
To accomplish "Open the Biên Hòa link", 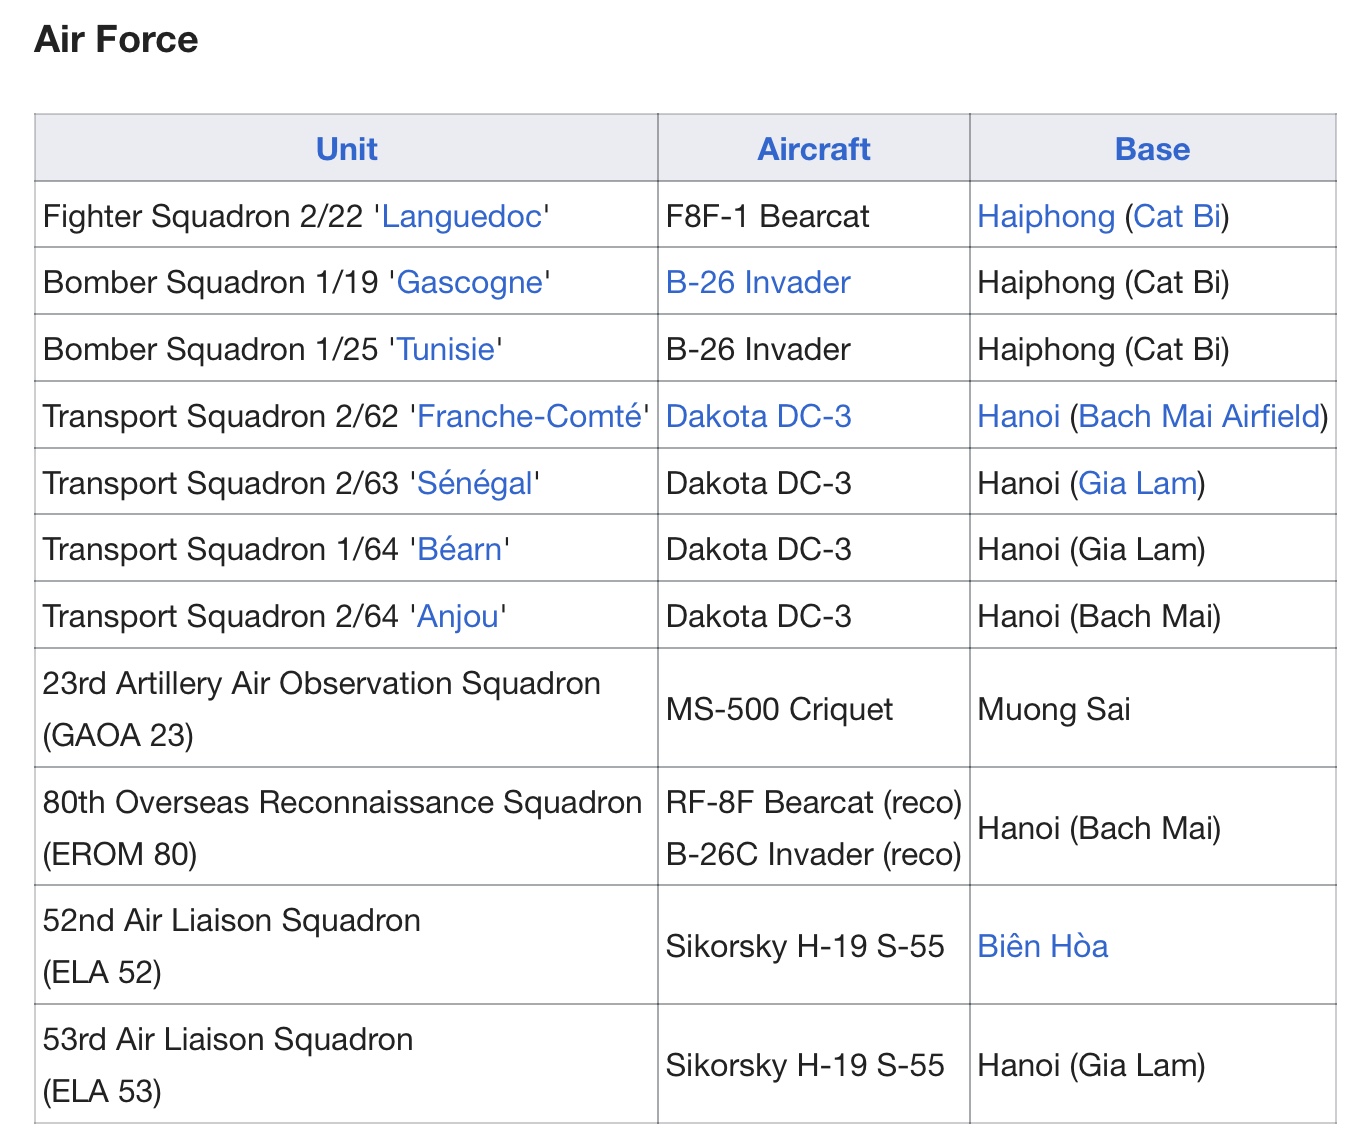I will (x=1043, y=946).
